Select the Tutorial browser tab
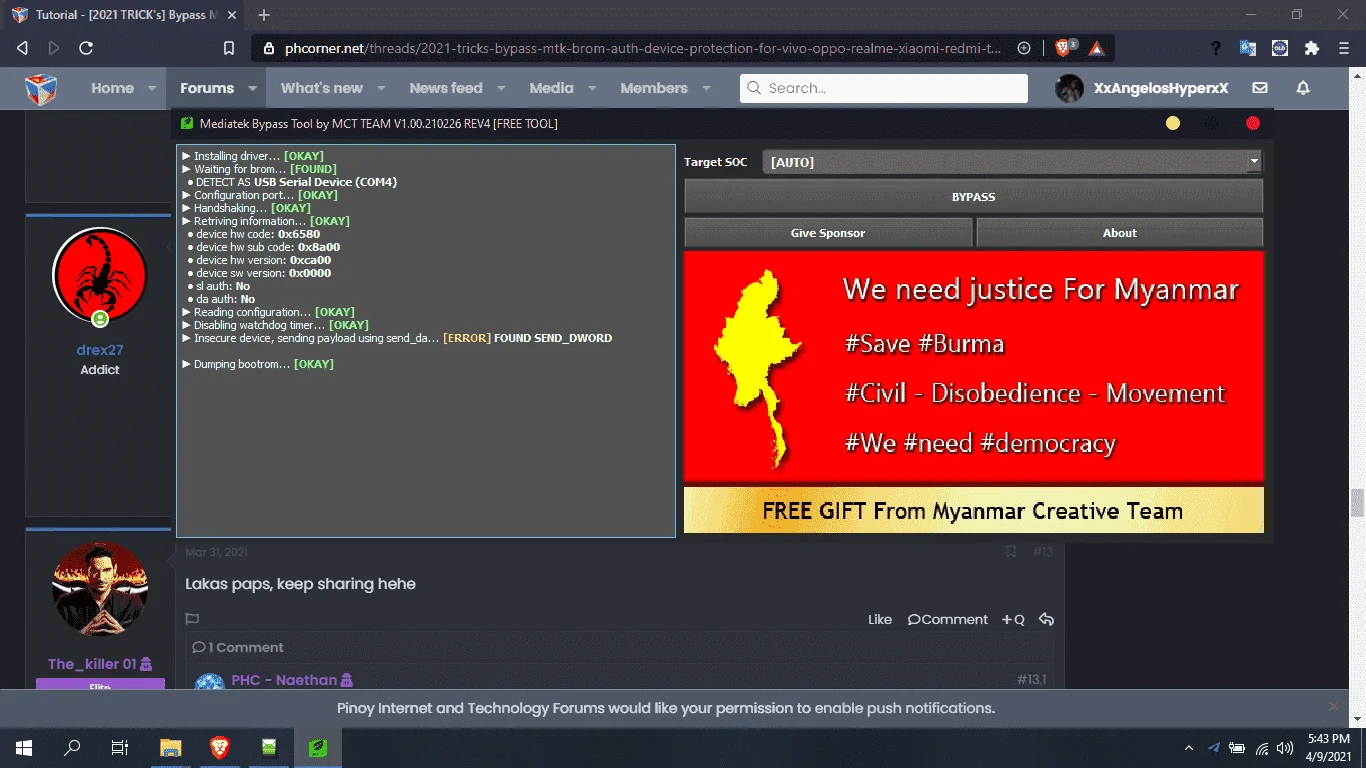 tap(125, 15)
